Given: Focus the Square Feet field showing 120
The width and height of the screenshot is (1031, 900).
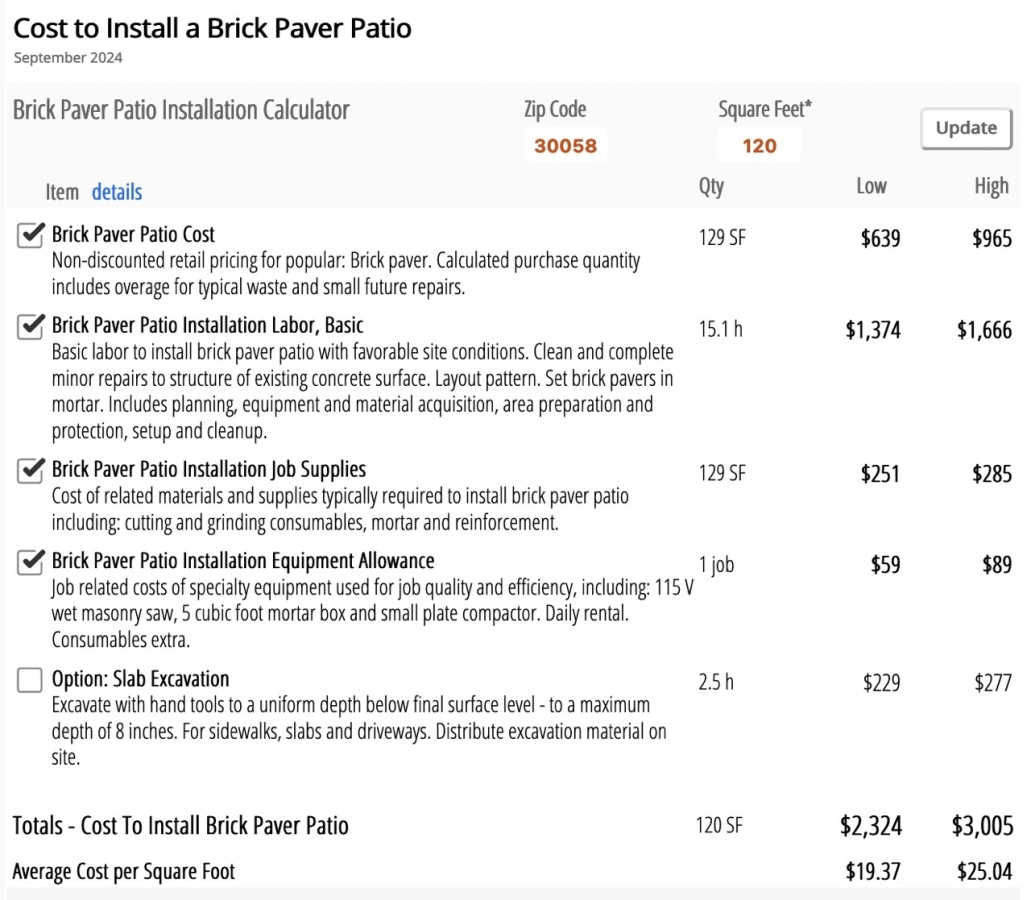Looking at the screenshot, I should pyautogui.click(x=759, y=146).
